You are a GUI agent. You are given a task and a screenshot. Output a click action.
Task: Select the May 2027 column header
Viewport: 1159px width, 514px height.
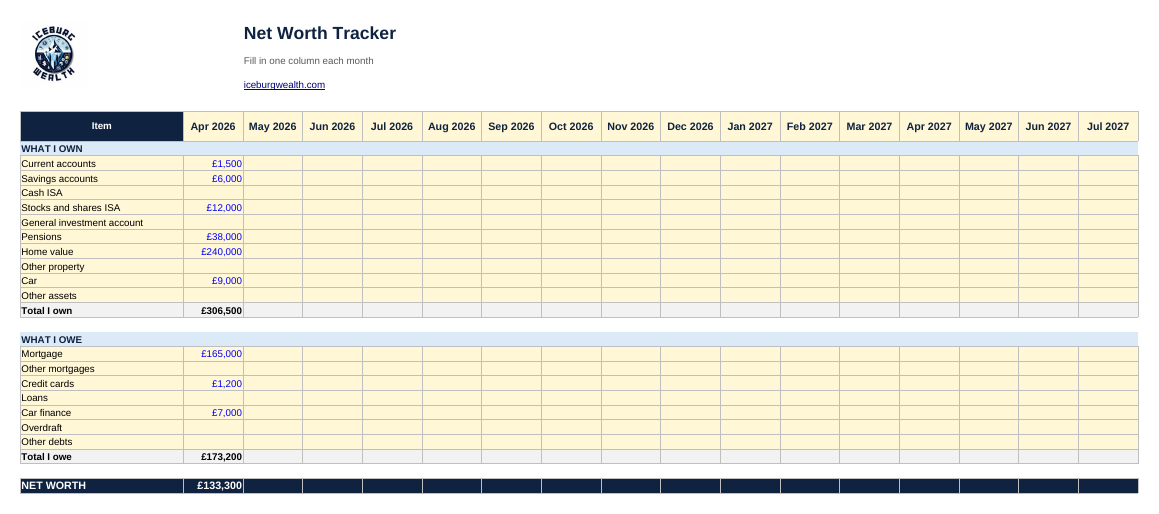point(989,126)
